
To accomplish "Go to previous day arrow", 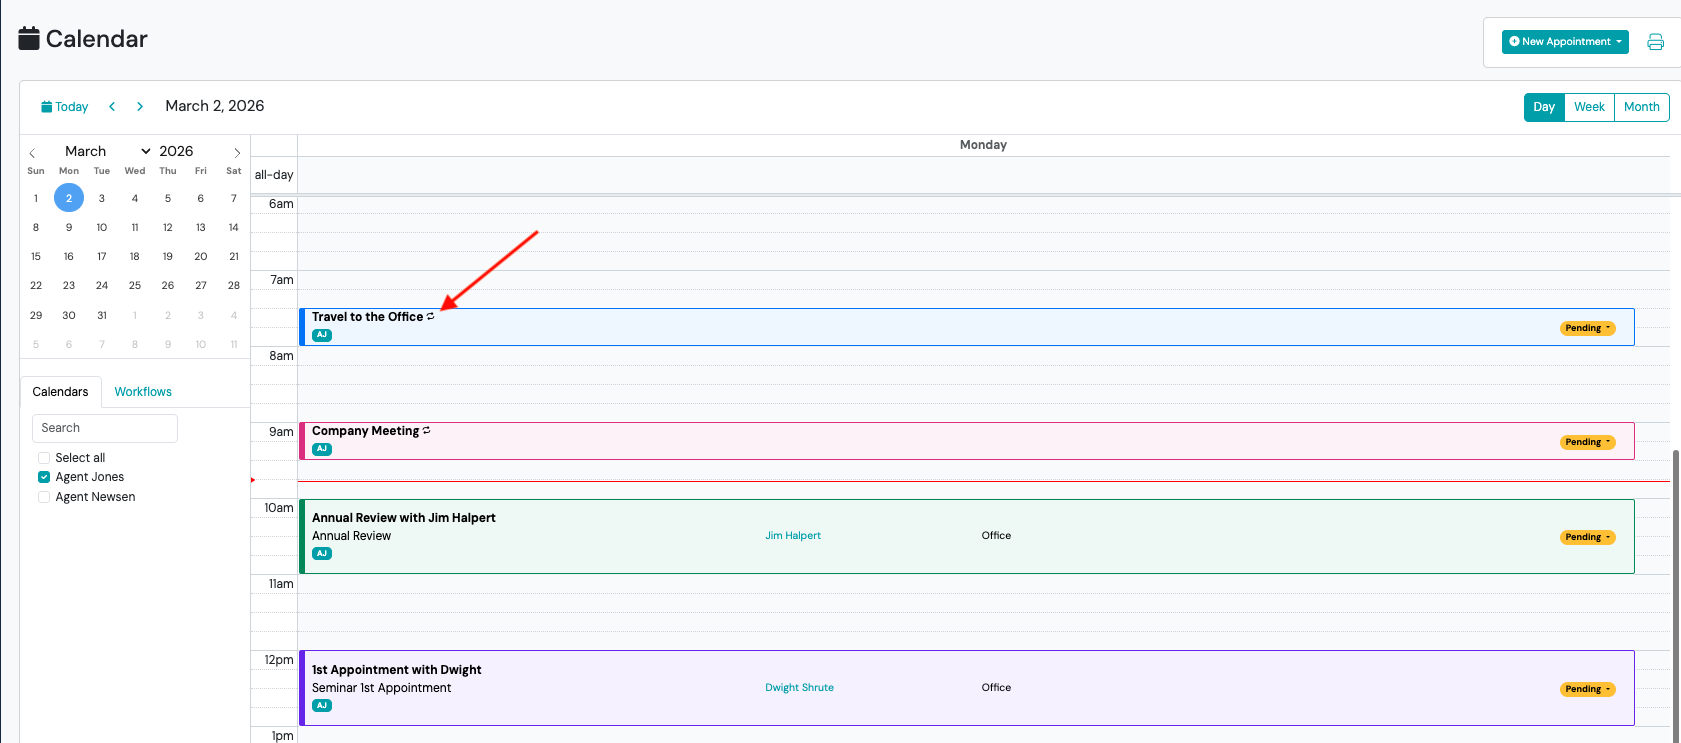I will [112, 106].
